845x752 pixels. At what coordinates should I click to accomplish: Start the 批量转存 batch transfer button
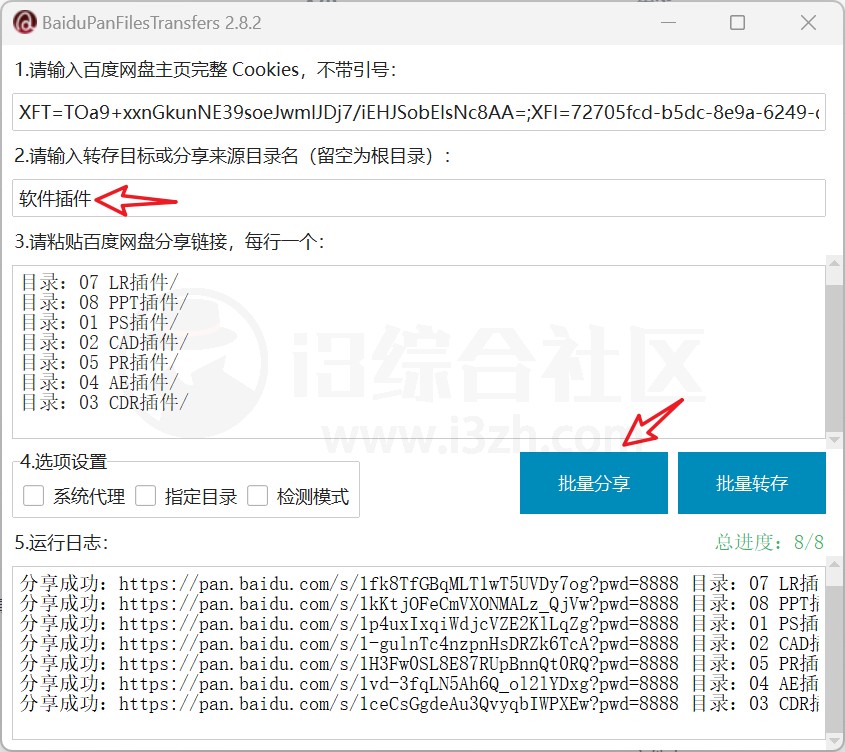pos(751,483)
